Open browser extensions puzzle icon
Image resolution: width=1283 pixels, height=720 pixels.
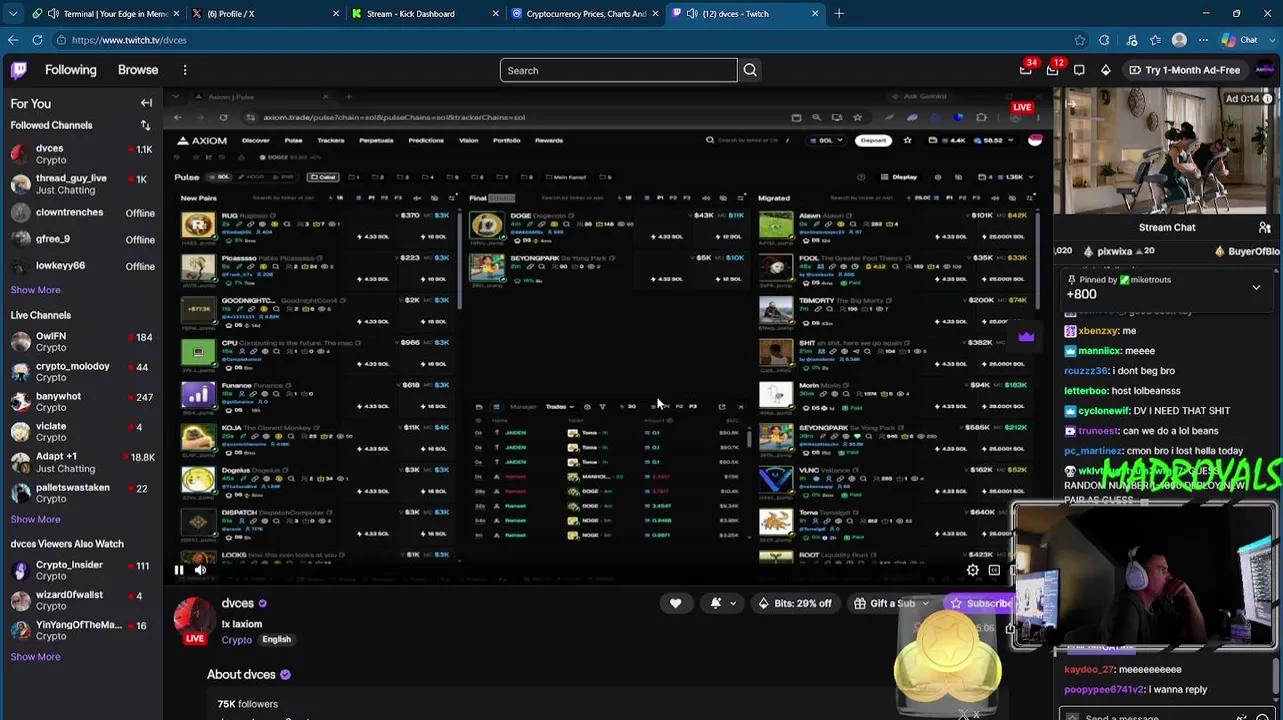[x=1104, y=40]
